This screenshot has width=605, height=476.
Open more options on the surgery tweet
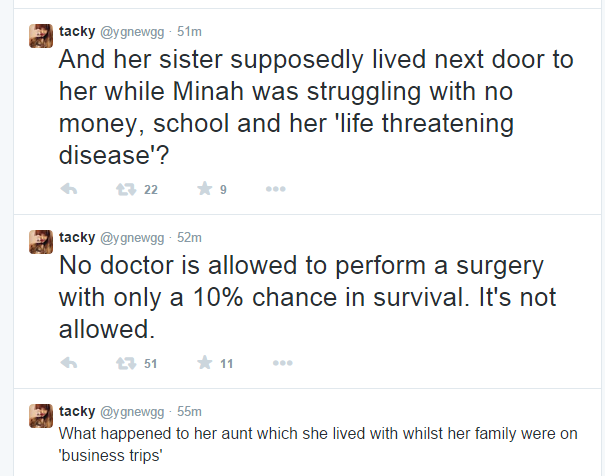pyautogui.click(x=275, y=363)
